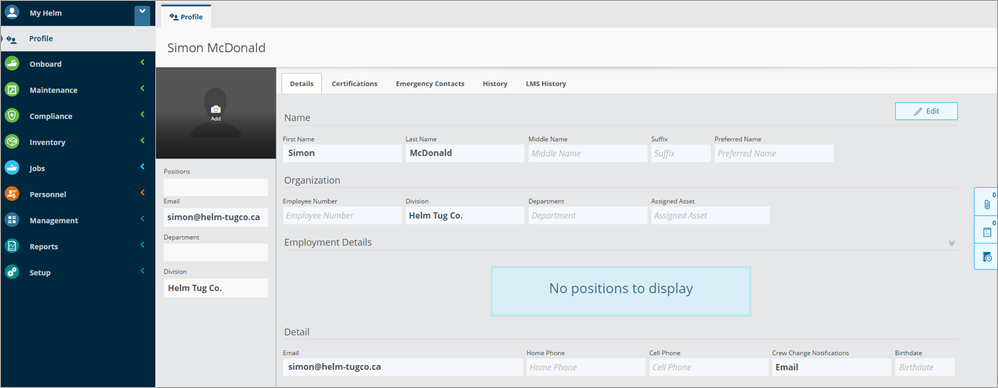998x388 pixels.
Task: Click the Detail Email field
Action: tap(403, 367)
